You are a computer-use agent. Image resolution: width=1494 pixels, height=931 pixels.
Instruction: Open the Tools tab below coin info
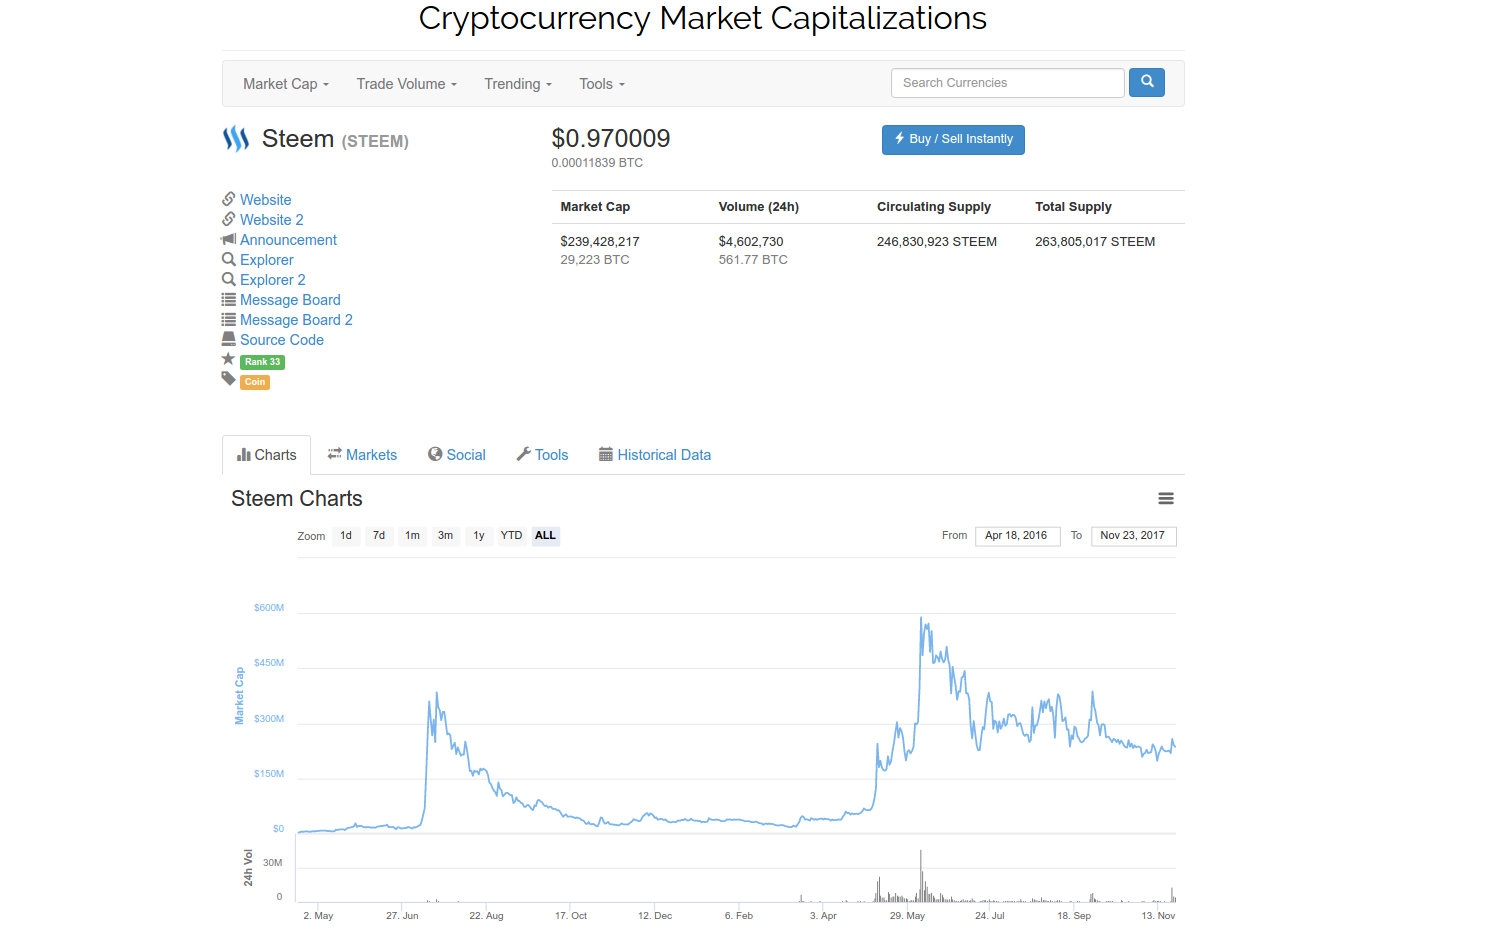[542, 455]
